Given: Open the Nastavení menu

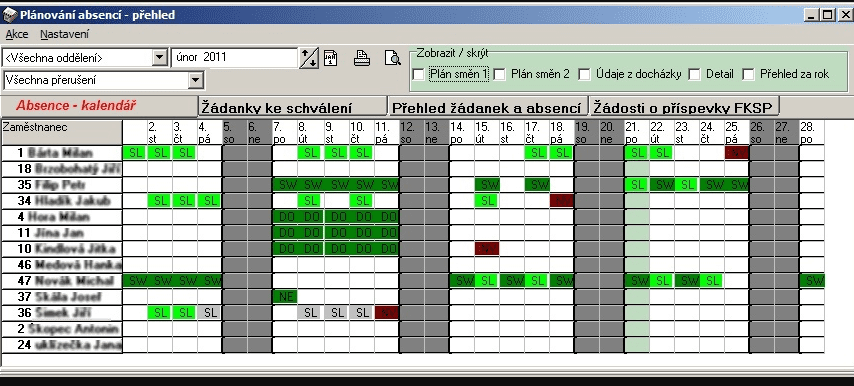Looking at the screenshot, I should click(x=64, y=34).
